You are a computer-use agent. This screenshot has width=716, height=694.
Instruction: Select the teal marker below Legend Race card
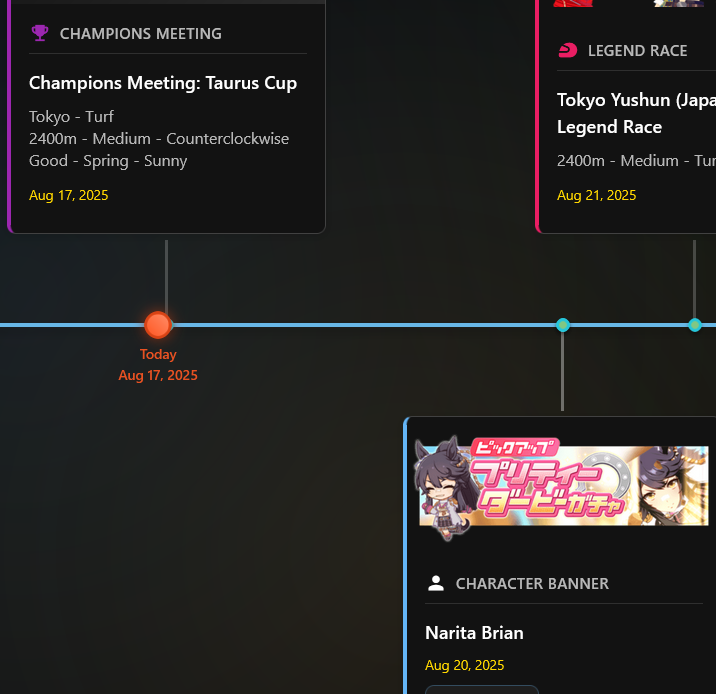tap(695, 325)
